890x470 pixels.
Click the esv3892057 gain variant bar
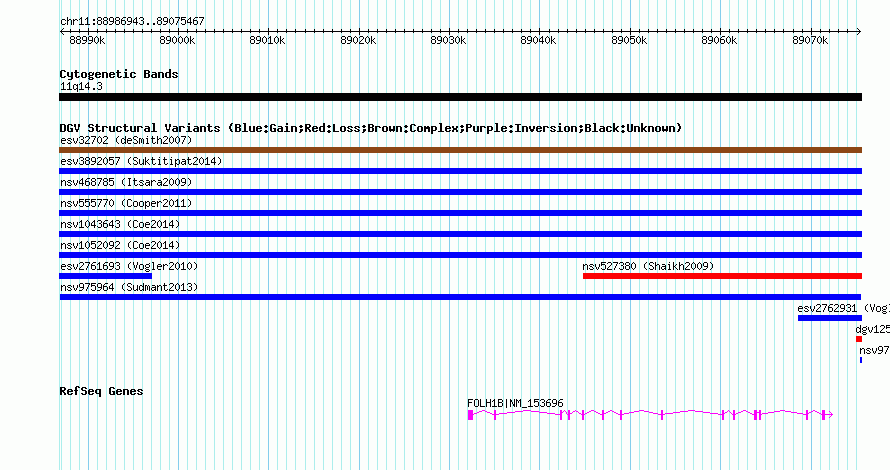pos(460,171)
